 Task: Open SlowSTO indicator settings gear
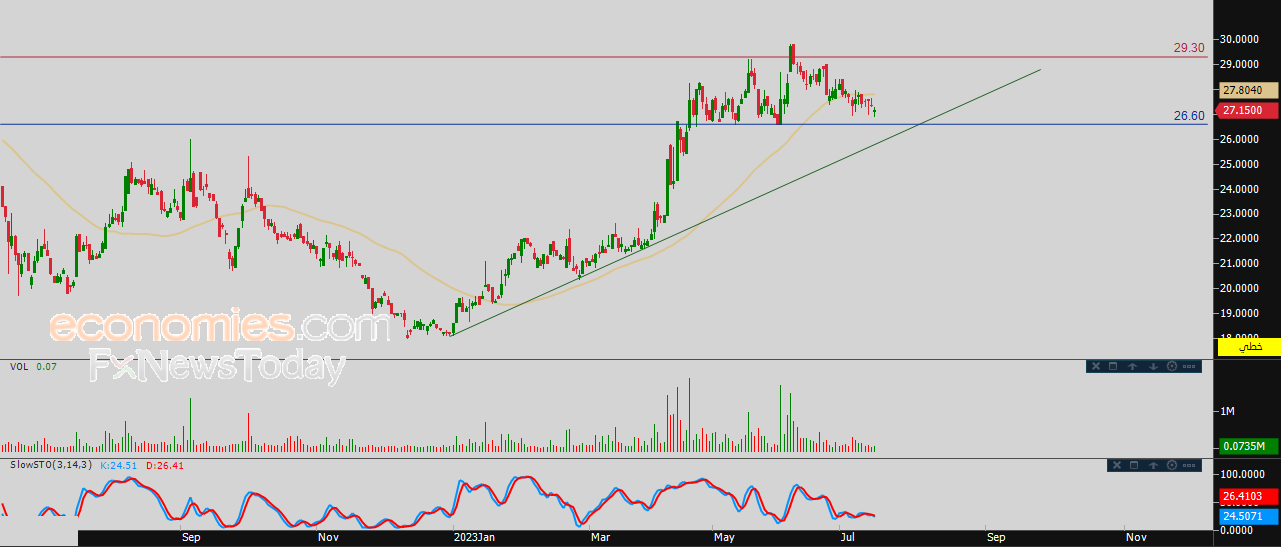[1172, 465]
